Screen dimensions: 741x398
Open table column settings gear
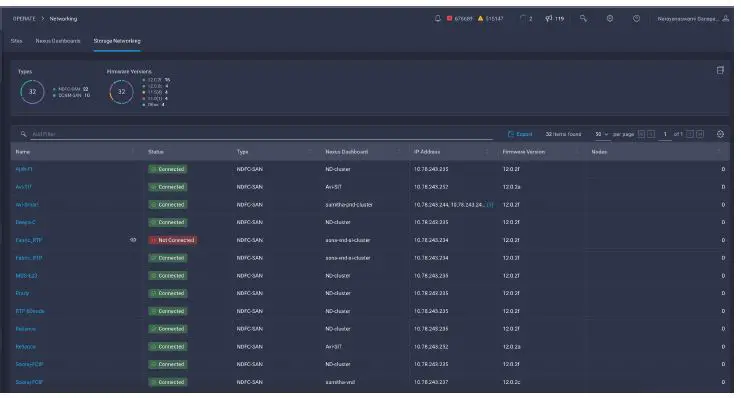point(720,134)
